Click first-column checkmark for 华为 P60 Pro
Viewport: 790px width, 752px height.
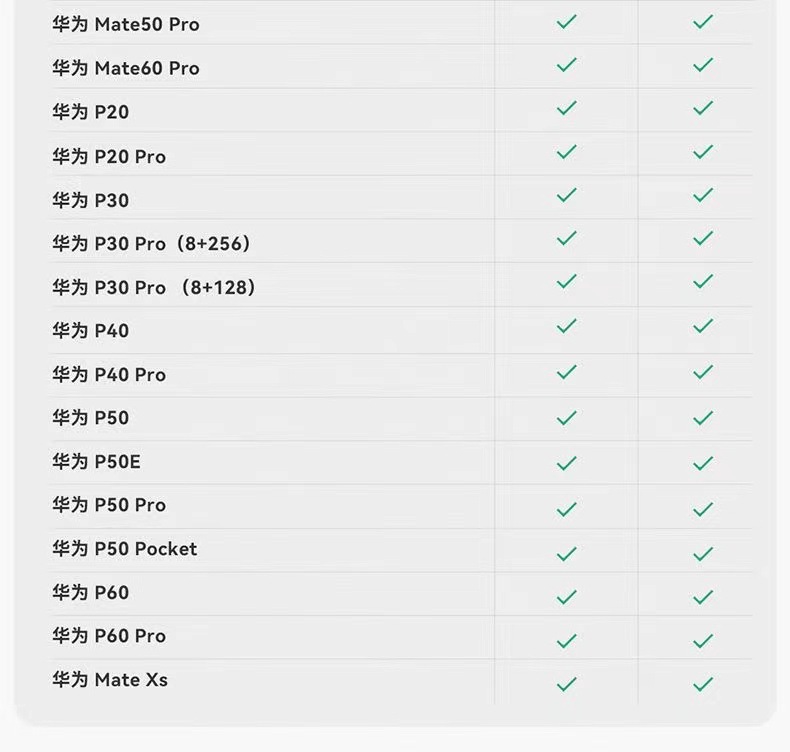click(566, 641)
